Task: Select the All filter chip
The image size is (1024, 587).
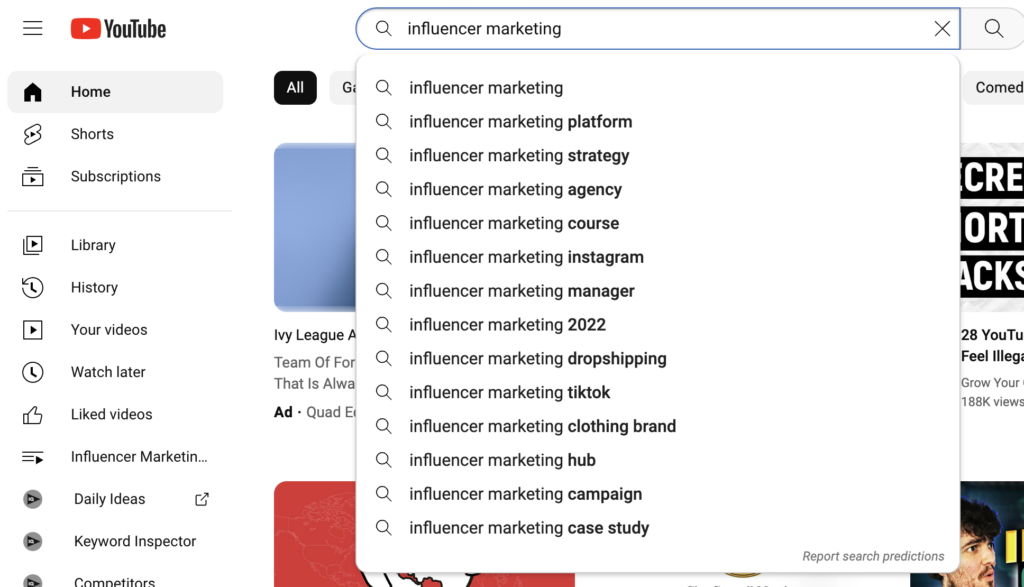Action: 294,87
